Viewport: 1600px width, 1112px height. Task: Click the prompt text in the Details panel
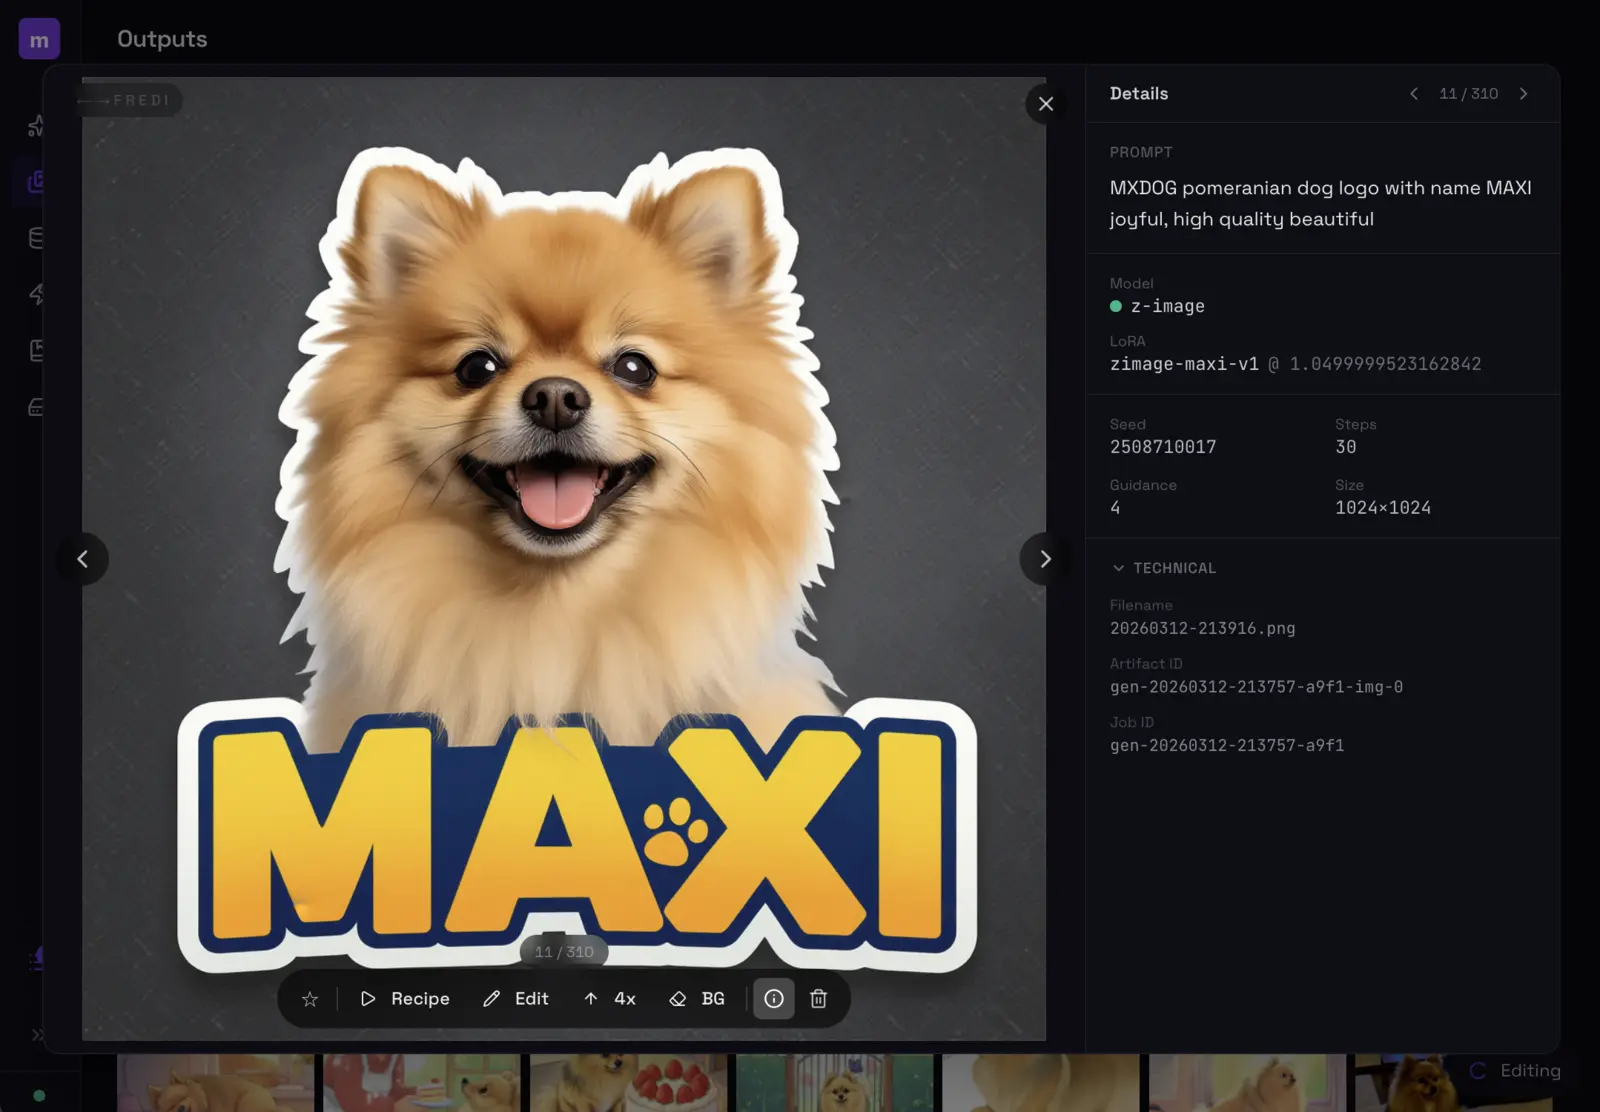(x=1320, y=203)
